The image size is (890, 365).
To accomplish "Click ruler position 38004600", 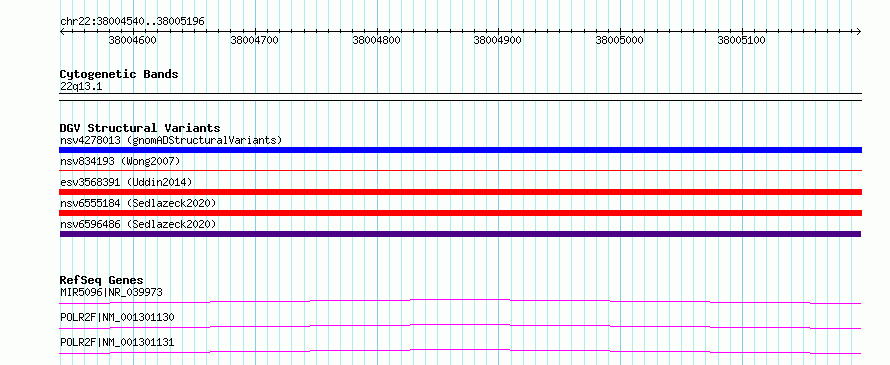I will pos(132,40).
